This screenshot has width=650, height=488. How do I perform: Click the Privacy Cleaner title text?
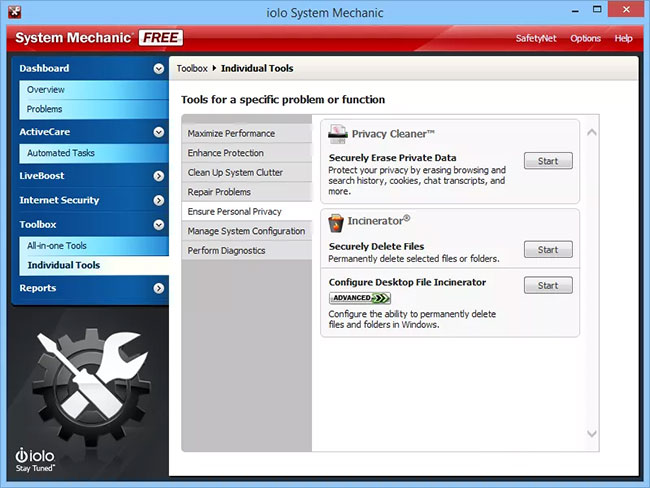(393, 134)
